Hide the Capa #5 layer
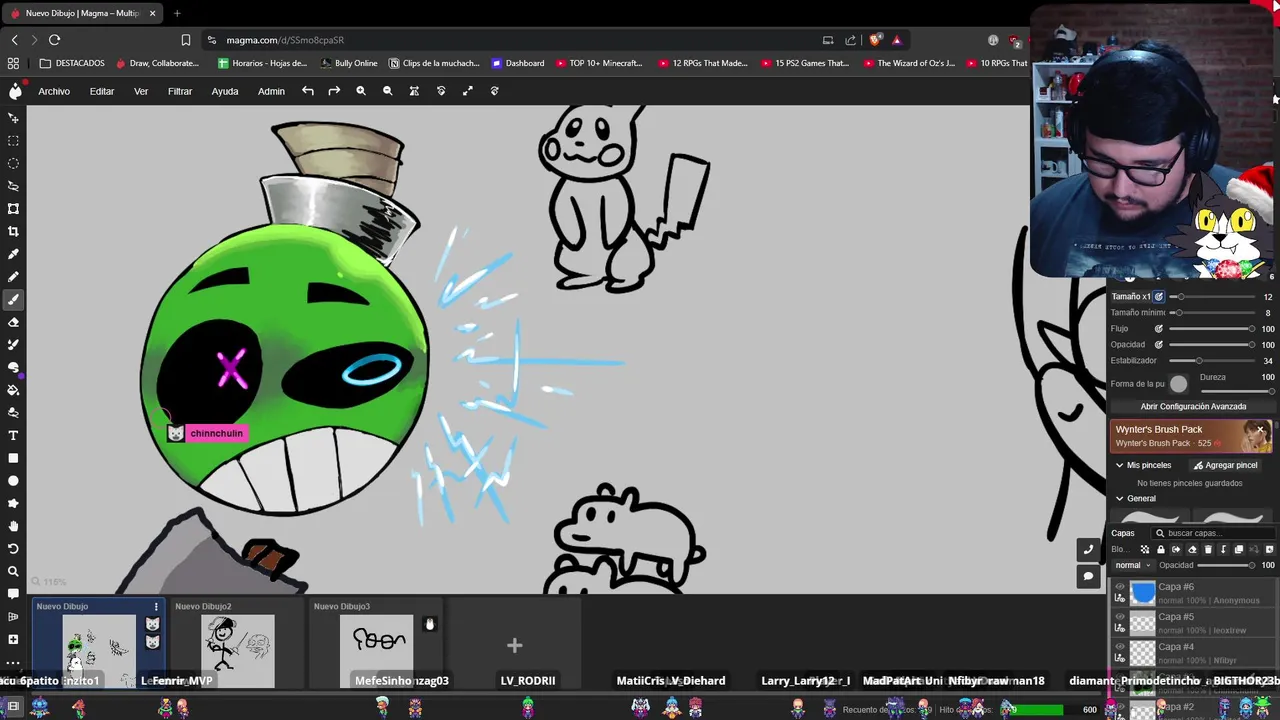Image resolution: width=1280 pixels, height=720 pixels. click(1120, 618)
